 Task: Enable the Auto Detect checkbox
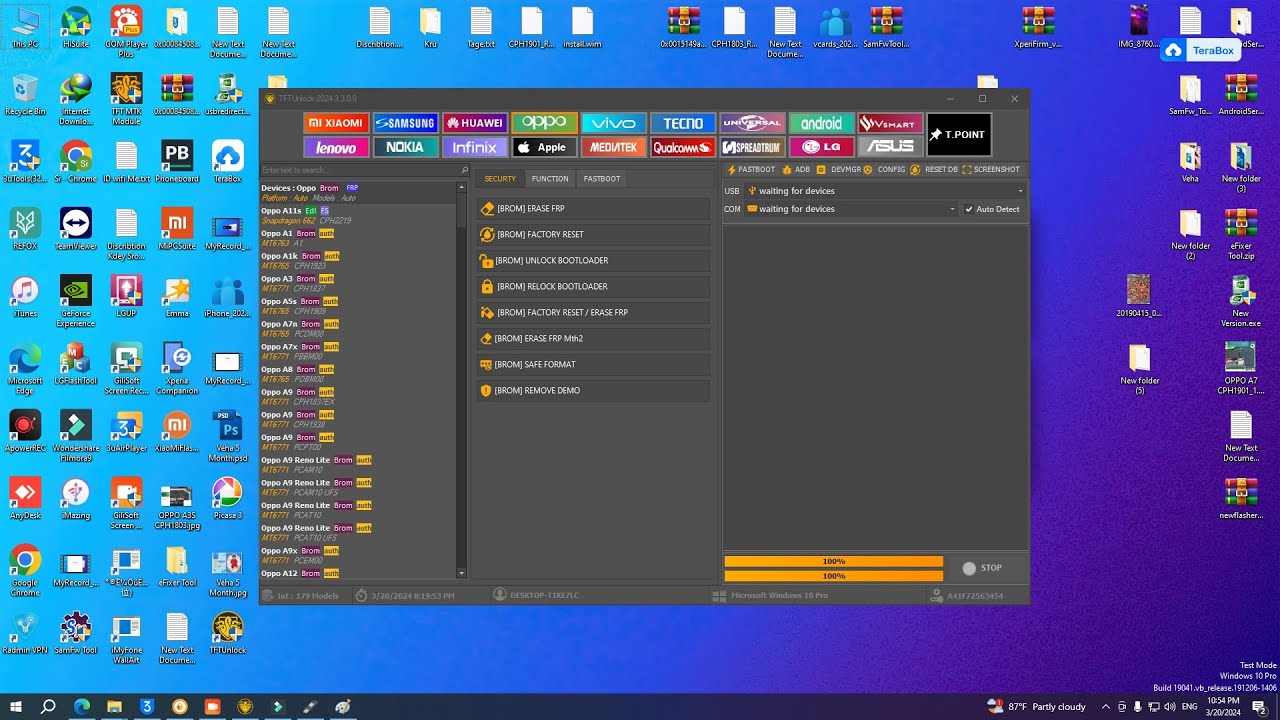pyautogui.click(x=969, y=209)
